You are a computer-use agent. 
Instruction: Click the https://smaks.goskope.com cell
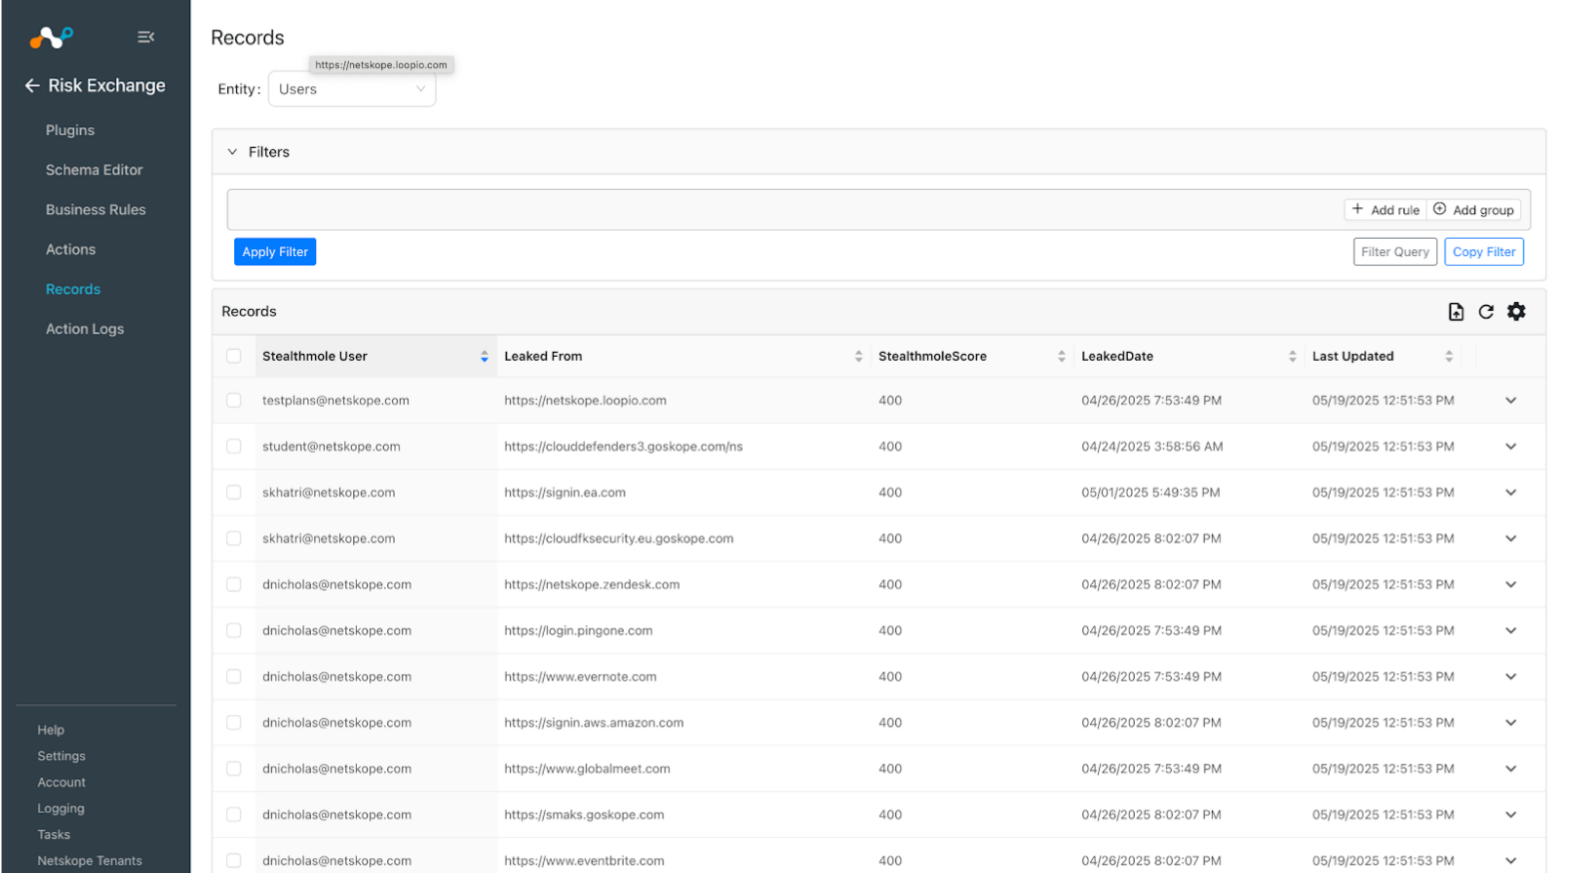click(x=584, y=814)
